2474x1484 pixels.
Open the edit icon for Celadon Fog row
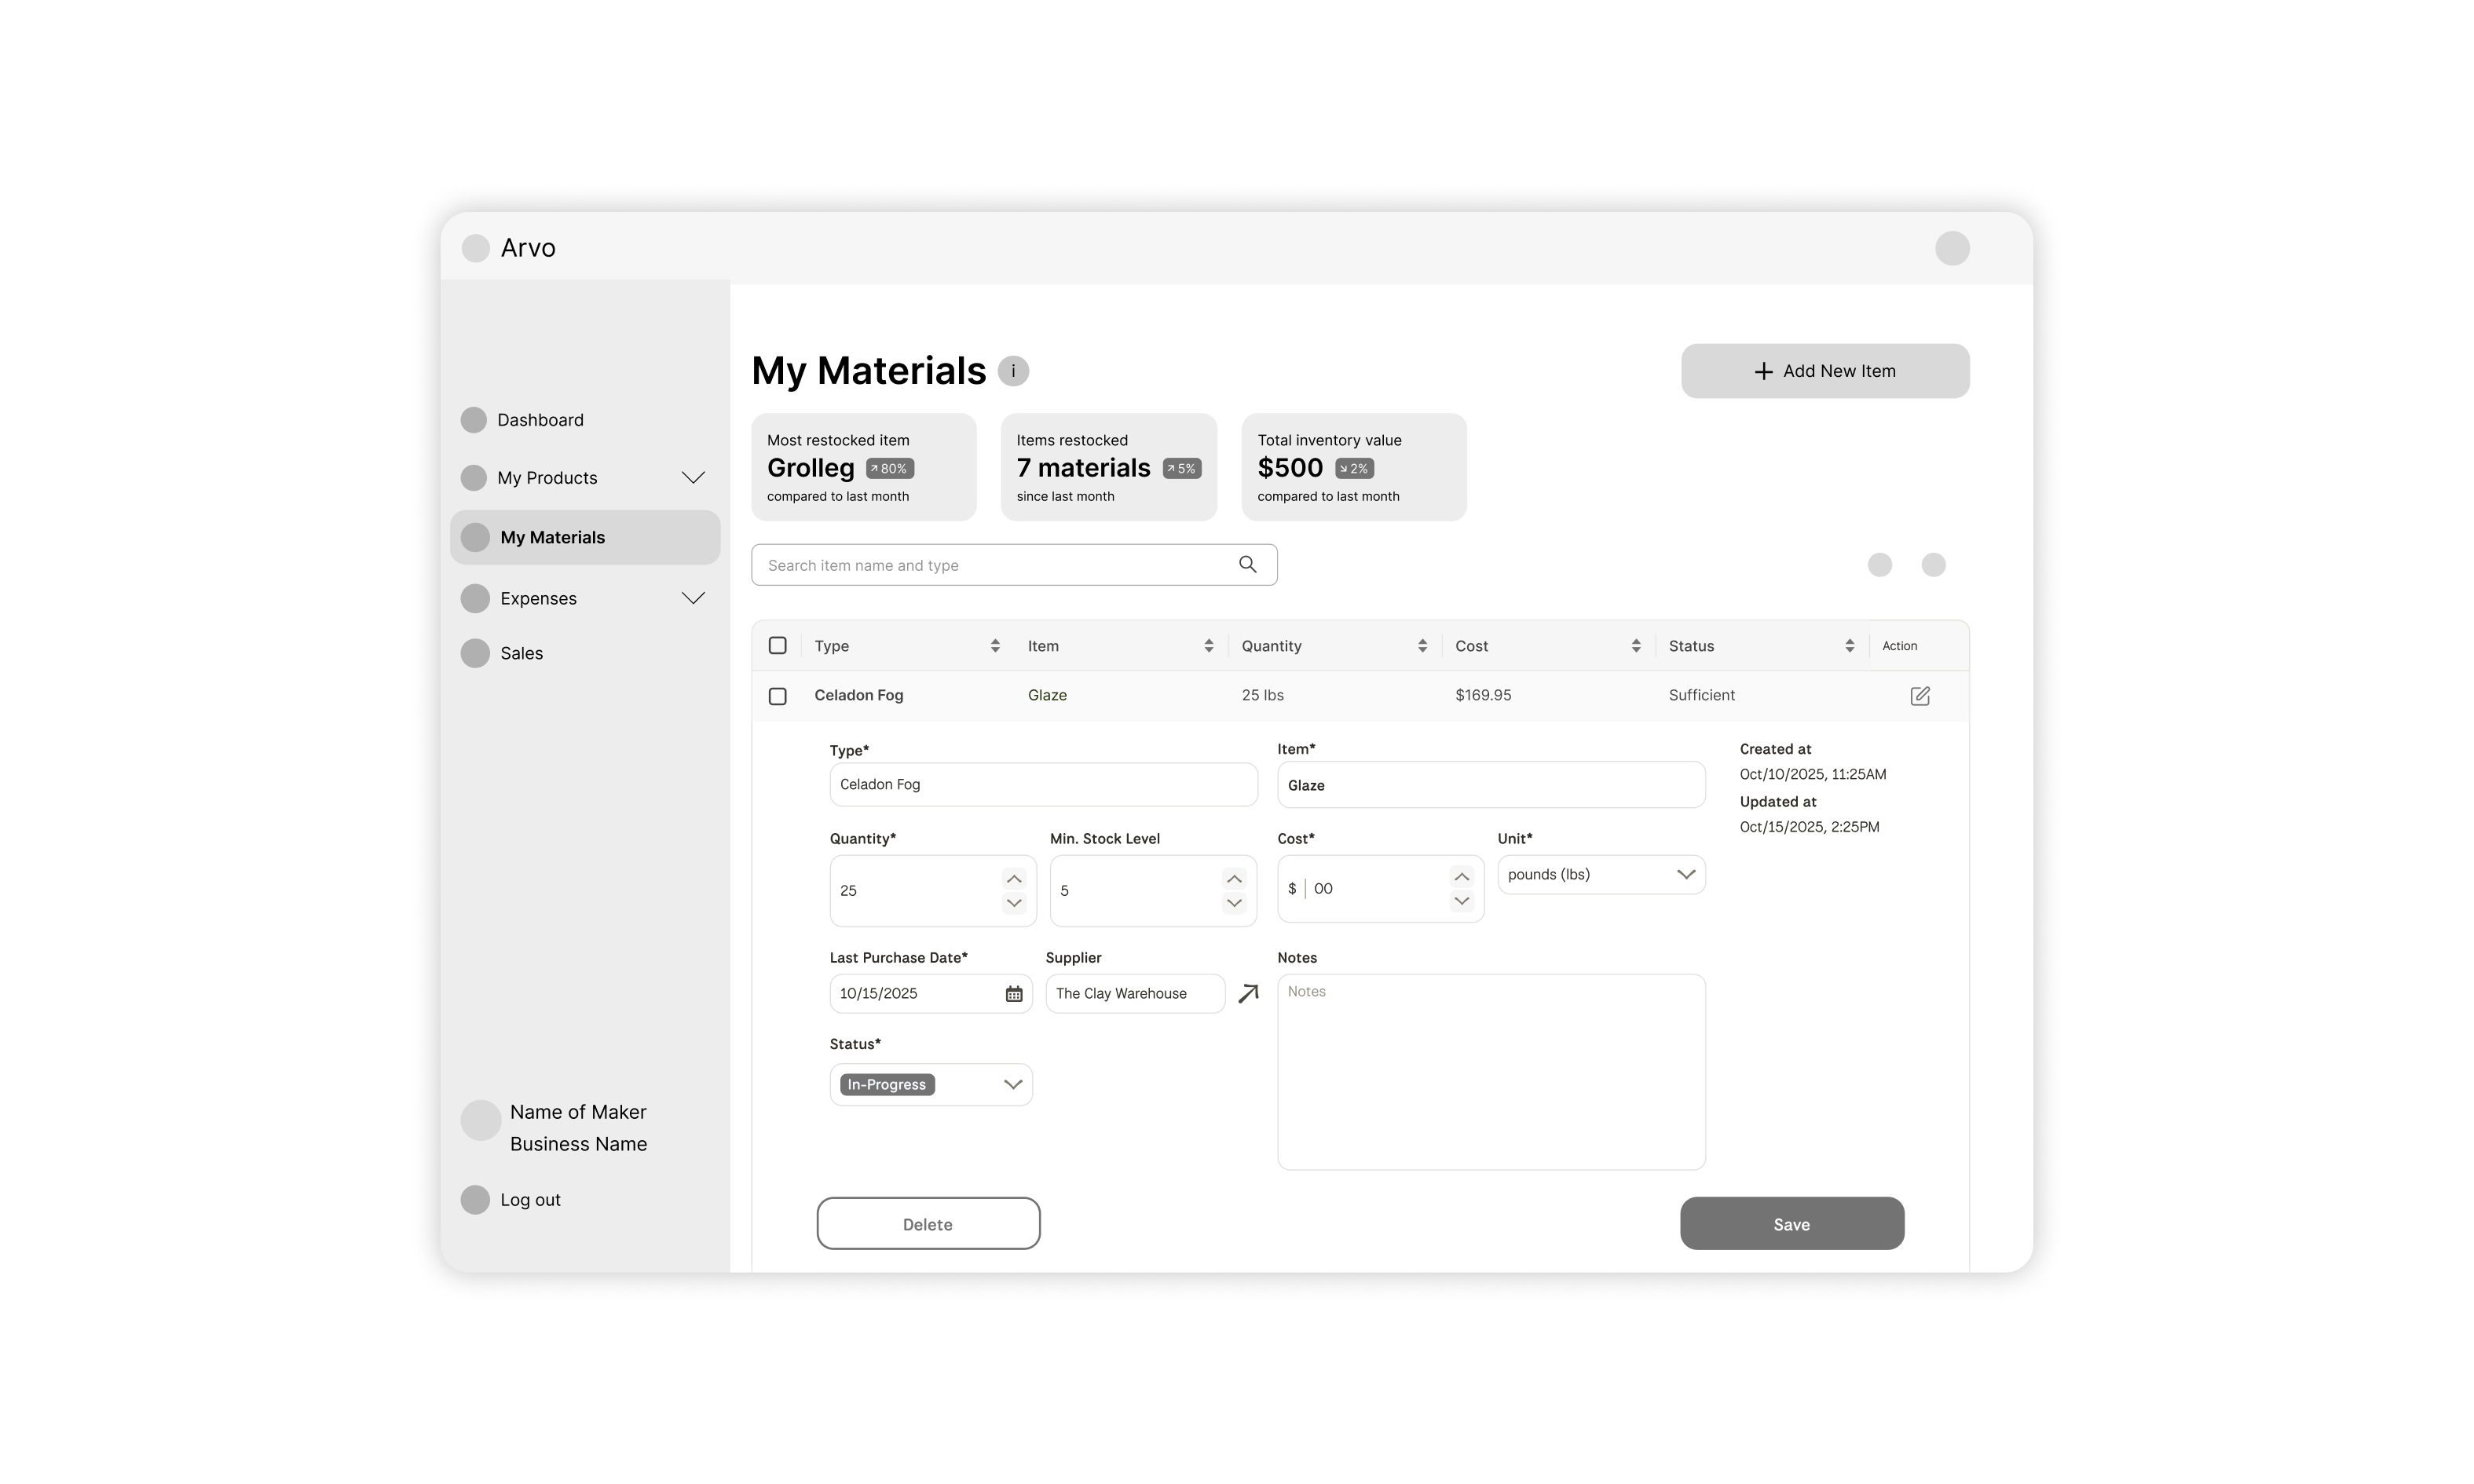coord(1920,695)
